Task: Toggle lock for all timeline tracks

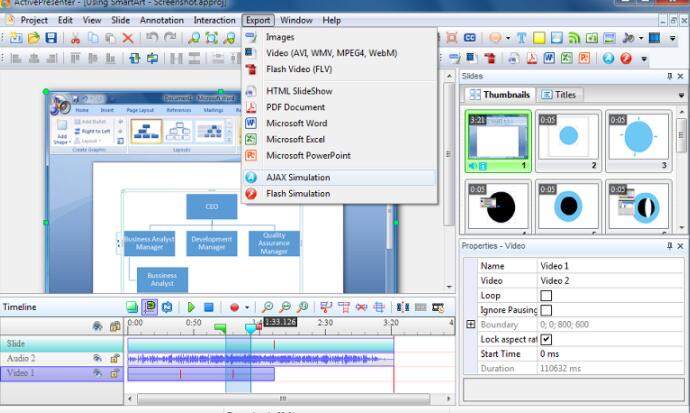Action: 115,326
